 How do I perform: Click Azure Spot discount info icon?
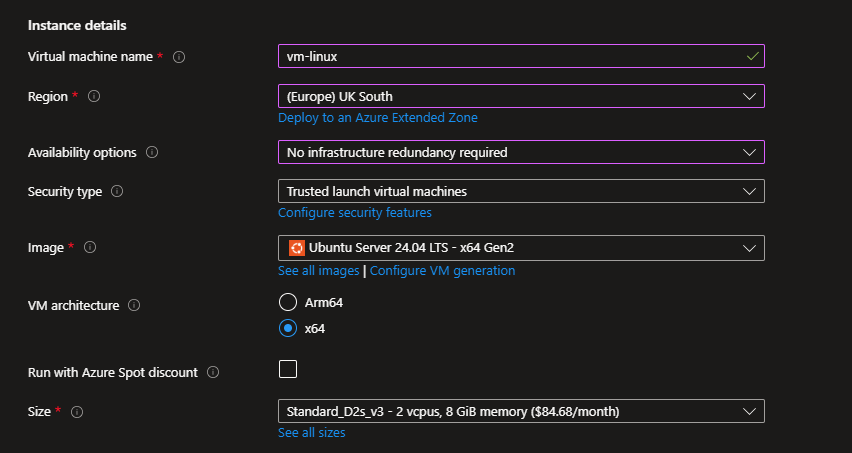click(x=212, y=372)
